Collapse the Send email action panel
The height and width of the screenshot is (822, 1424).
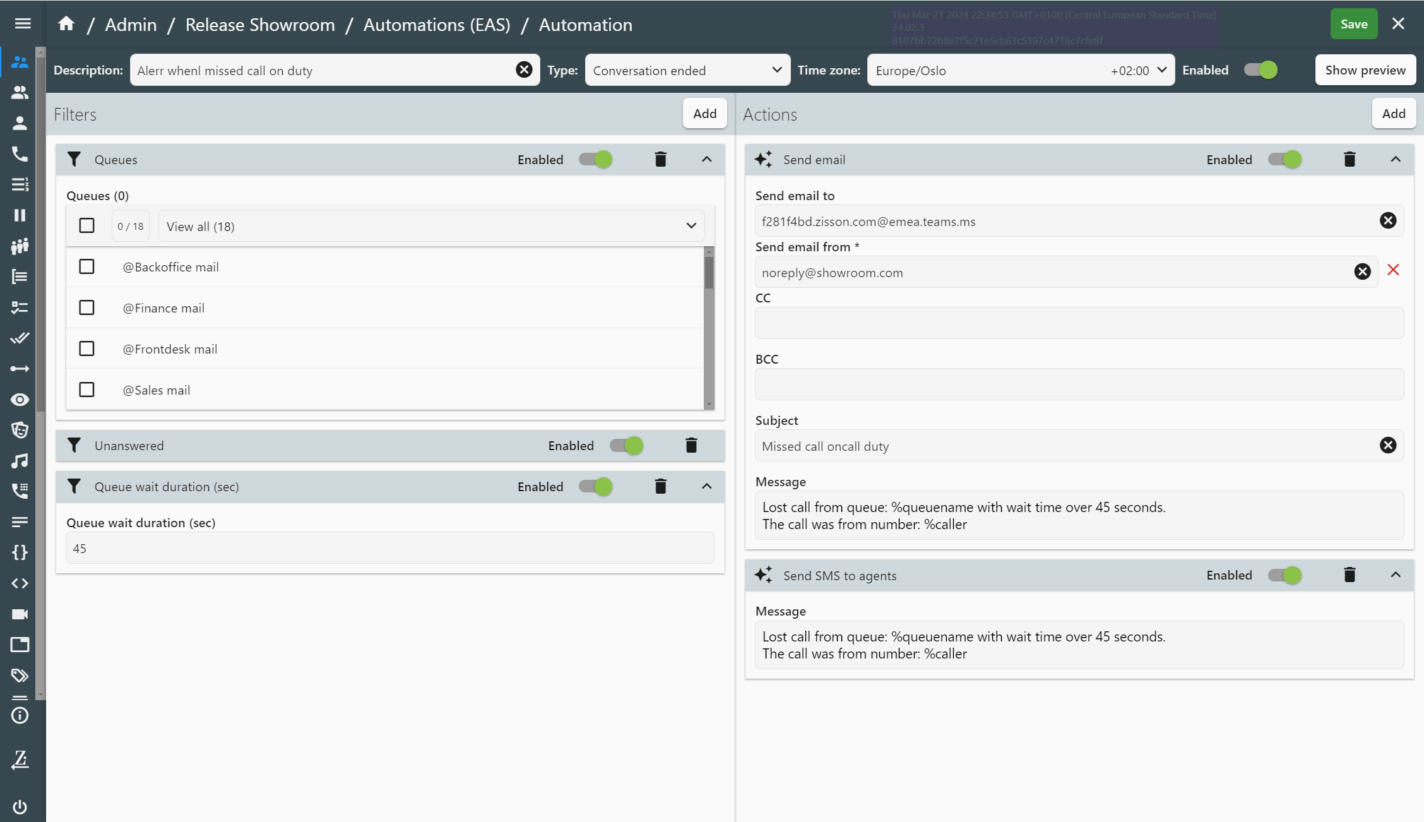[1395, 159]
